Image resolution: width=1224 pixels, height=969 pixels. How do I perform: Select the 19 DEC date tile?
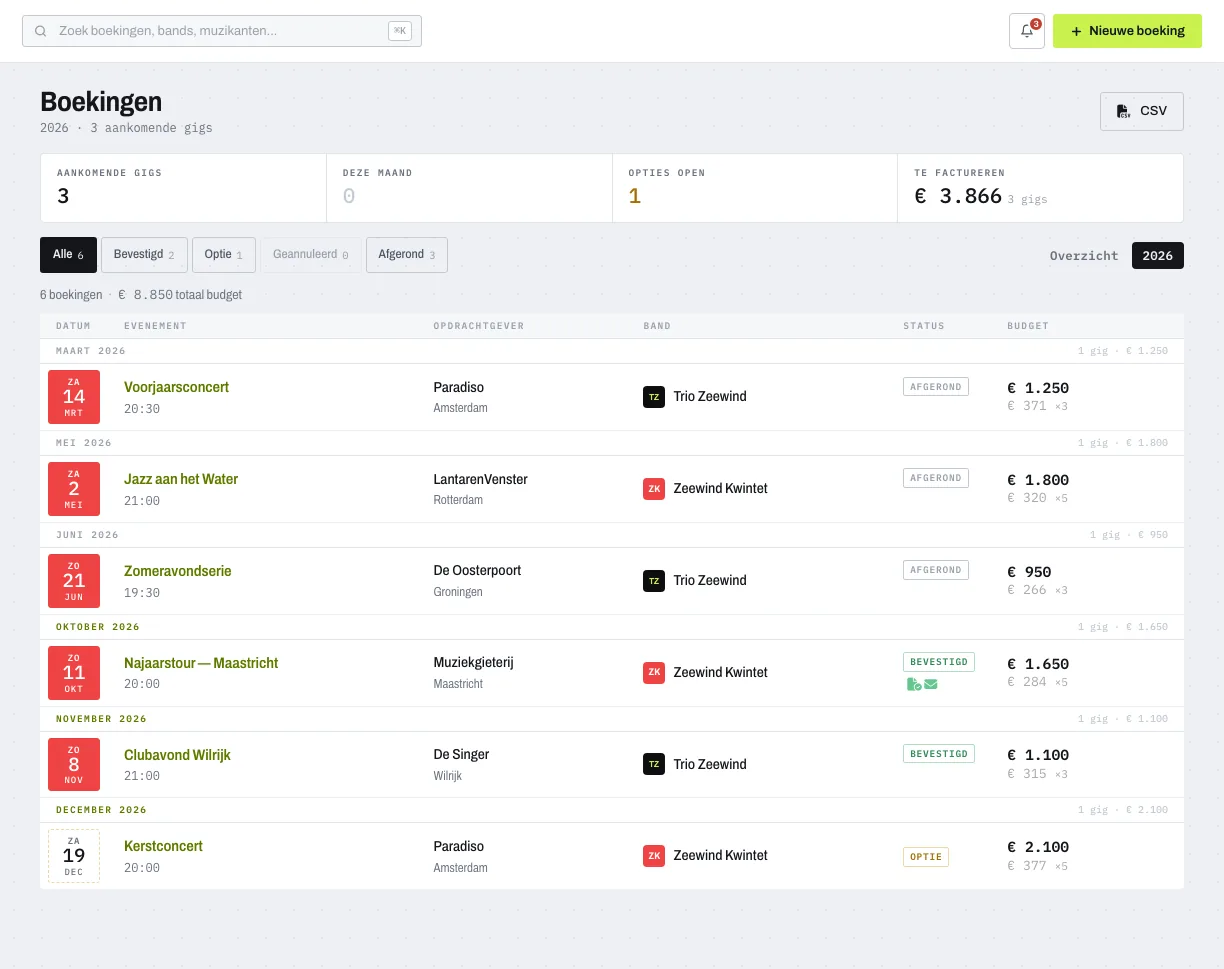click(x=74, y=856)
